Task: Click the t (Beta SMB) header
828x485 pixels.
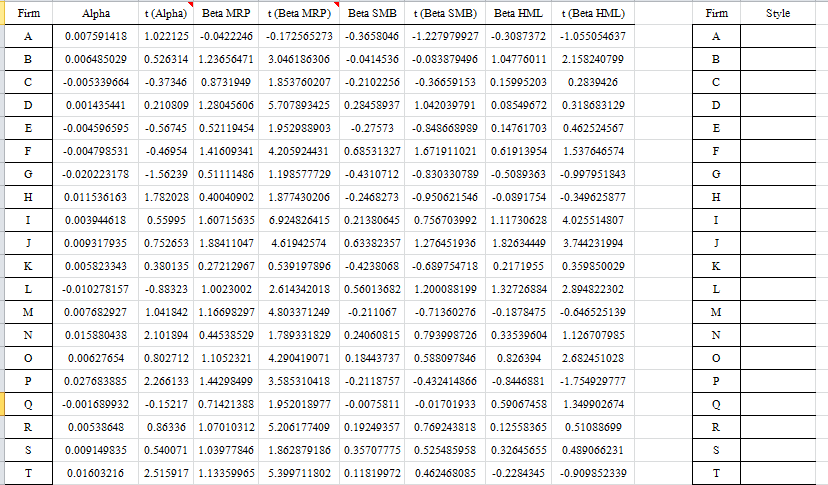Action: coord(445,13)
